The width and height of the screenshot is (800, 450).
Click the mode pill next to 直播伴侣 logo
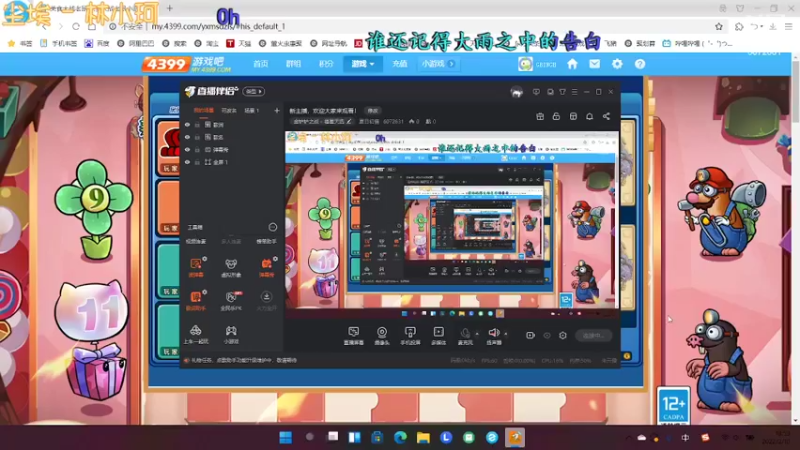tap(254, 91)
